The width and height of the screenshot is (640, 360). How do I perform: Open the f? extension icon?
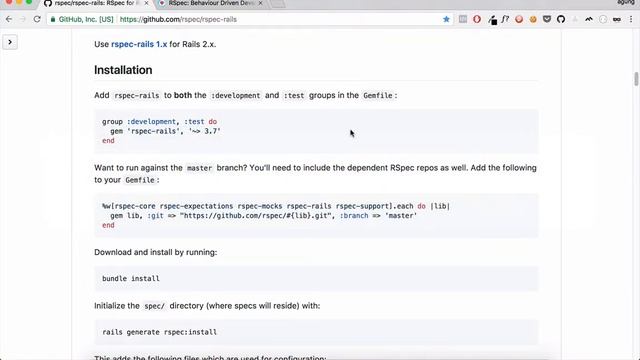[505, 19]
